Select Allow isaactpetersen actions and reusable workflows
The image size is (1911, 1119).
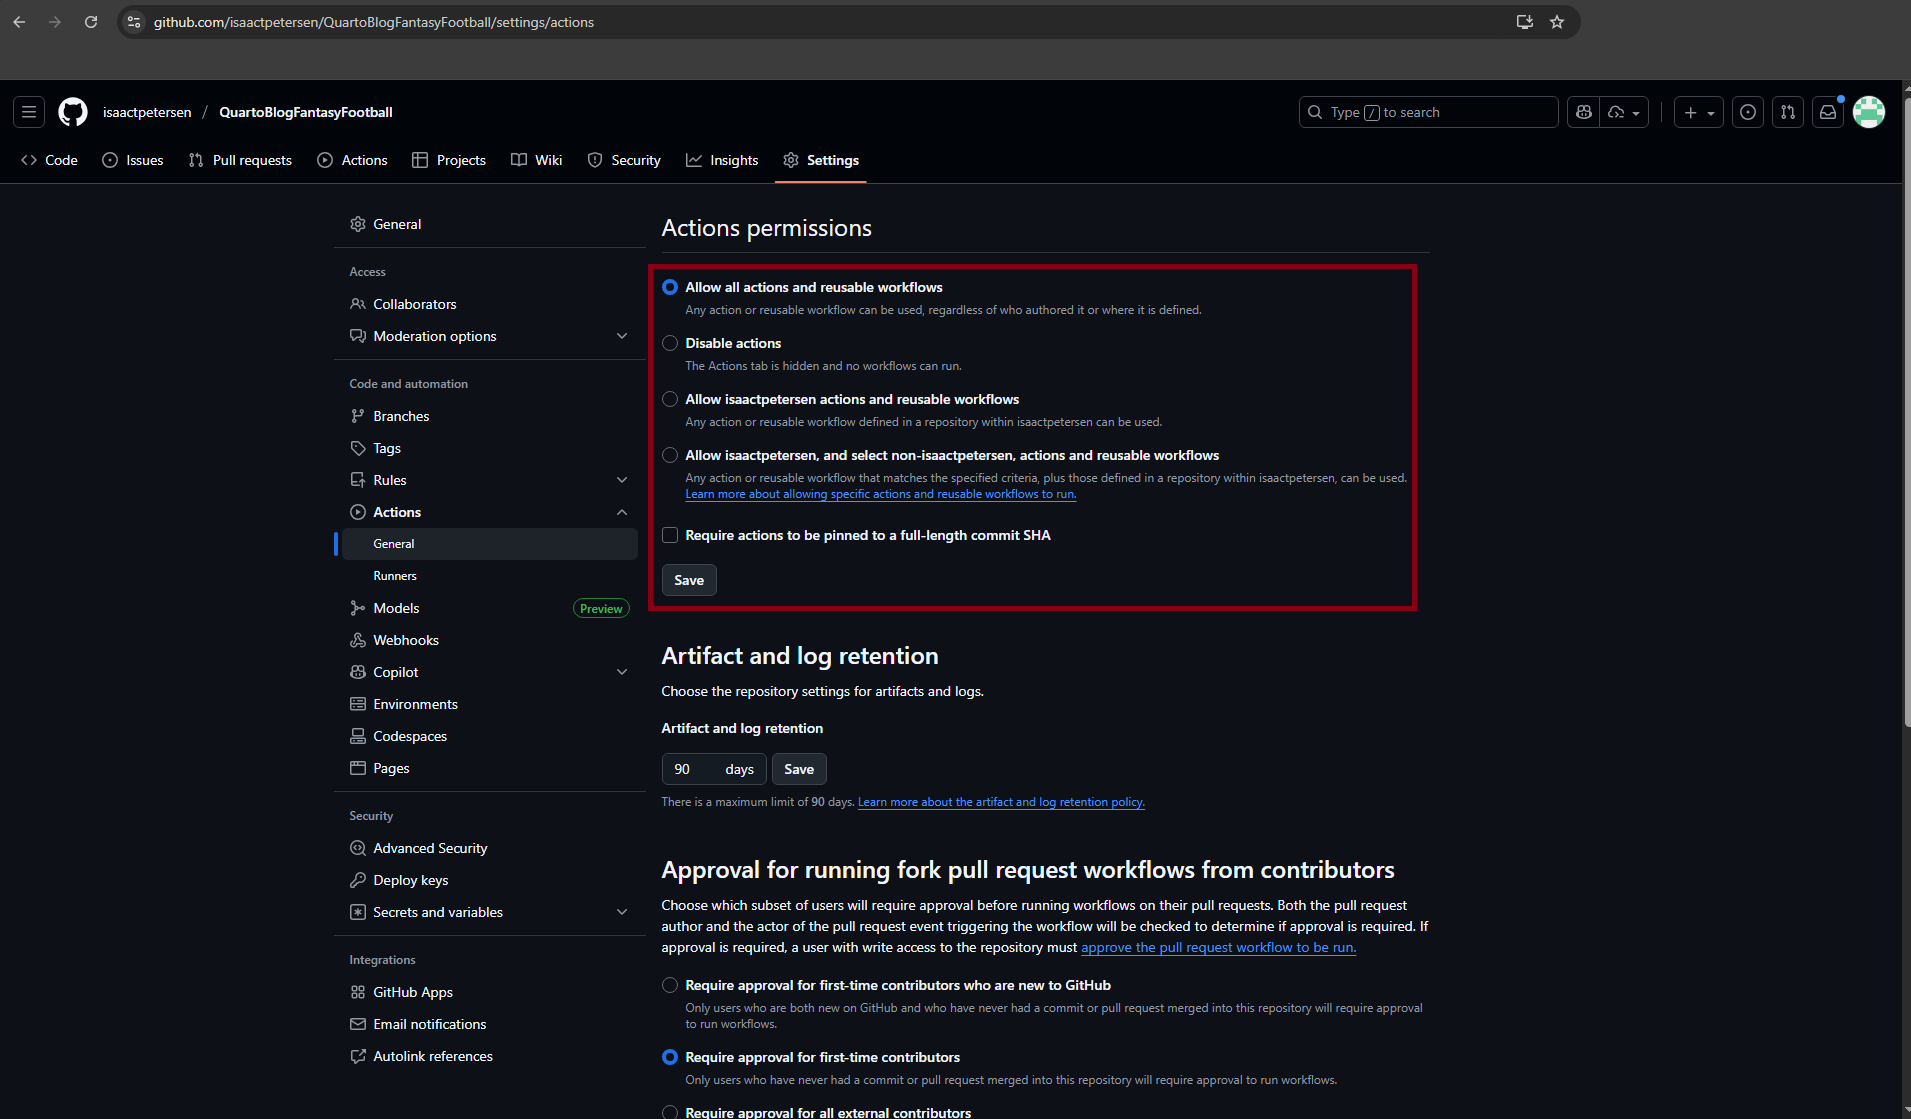coord(670,399)
